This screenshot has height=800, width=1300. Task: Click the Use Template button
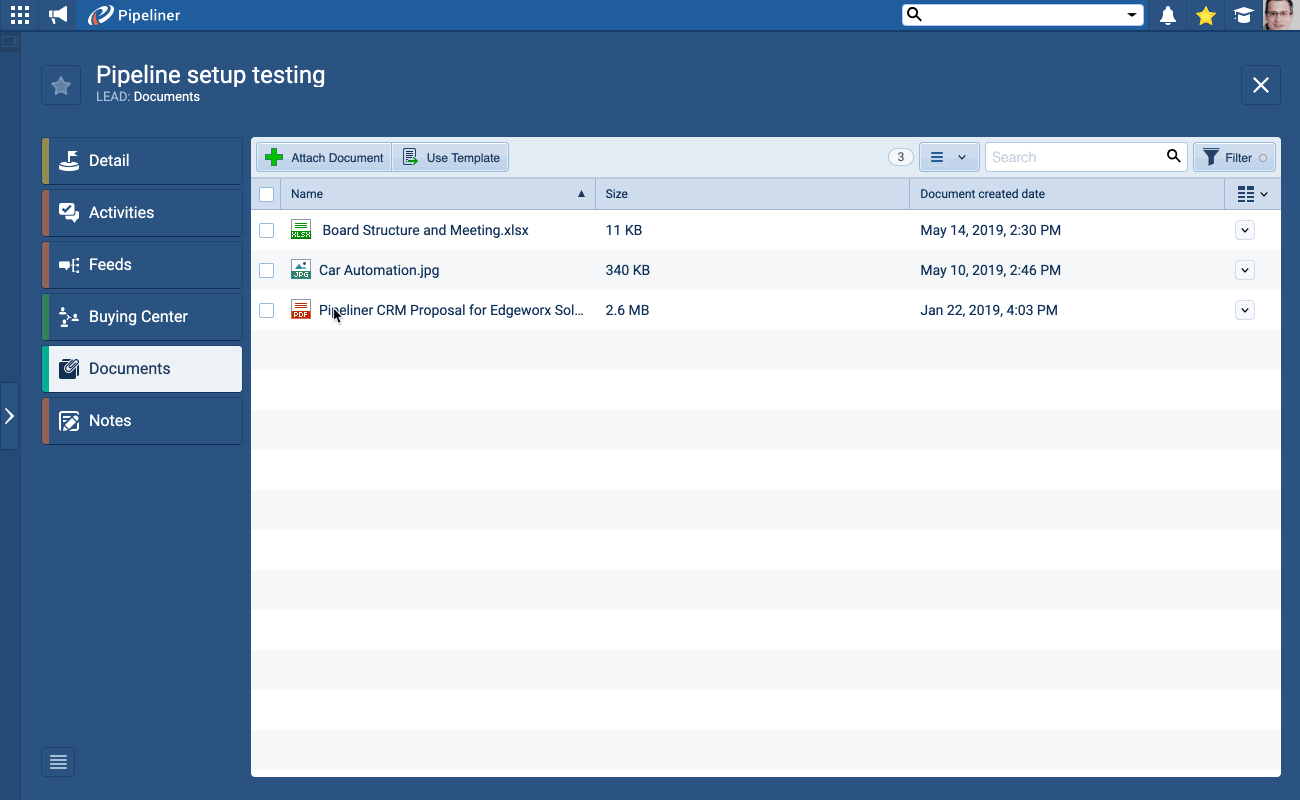coord(451,158)
